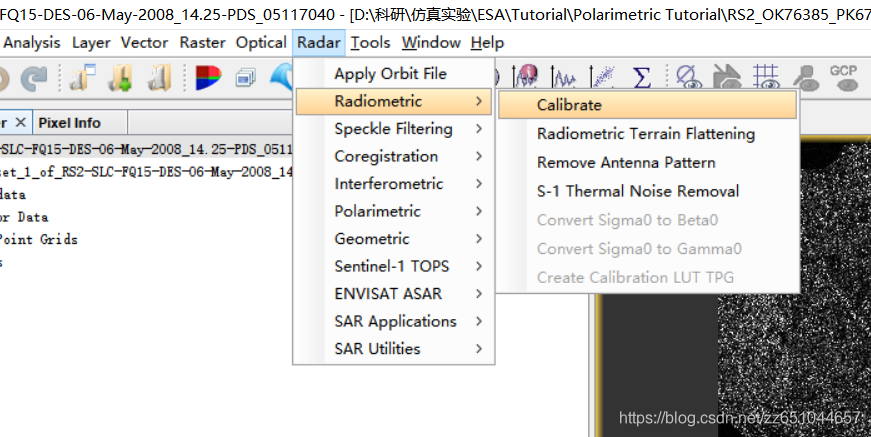The height and width of the screenshot is (437, 871).
Task: Click the plain product folder toolbar icon
Action: 159,77
